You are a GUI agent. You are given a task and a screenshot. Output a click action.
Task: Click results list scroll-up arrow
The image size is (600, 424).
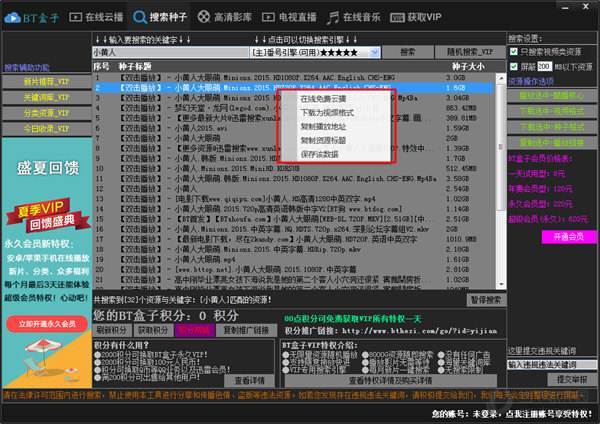[x=501, y=78]
